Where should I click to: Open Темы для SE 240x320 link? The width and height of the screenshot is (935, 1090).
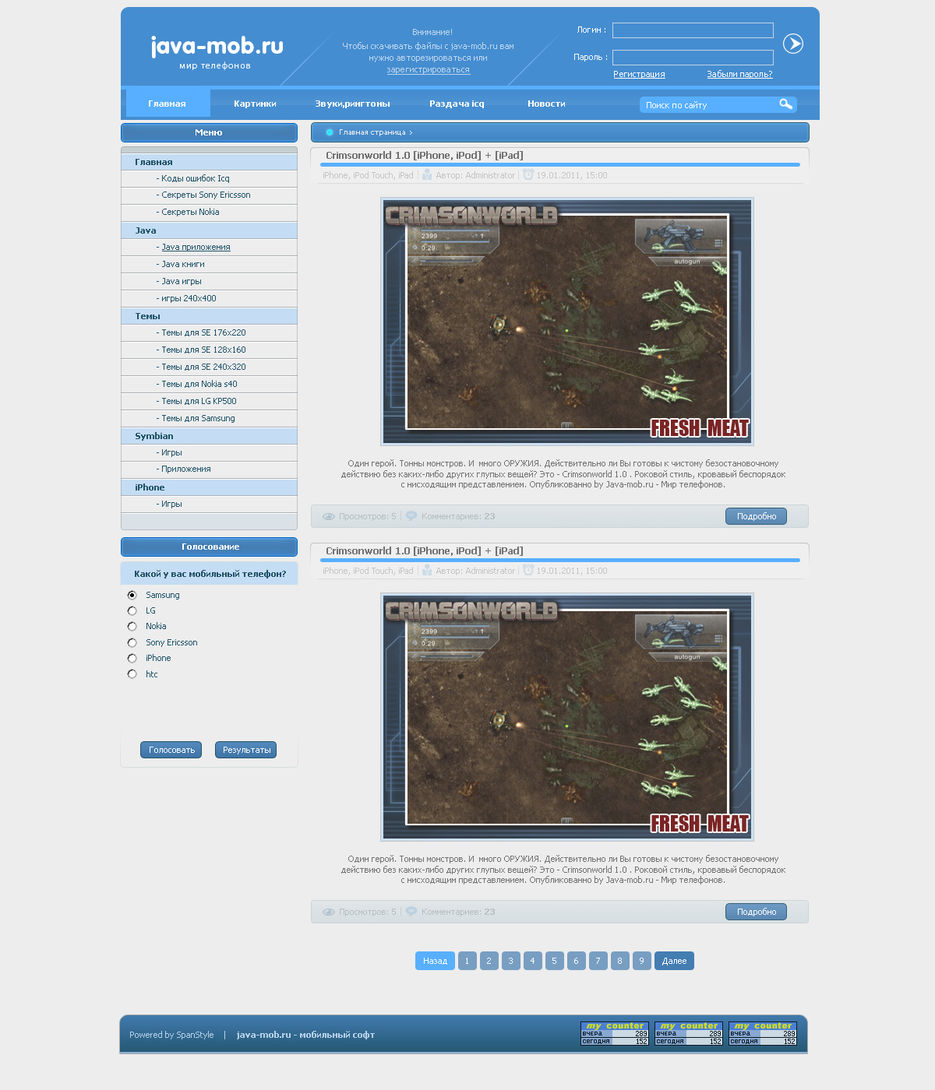coord(204,367)
